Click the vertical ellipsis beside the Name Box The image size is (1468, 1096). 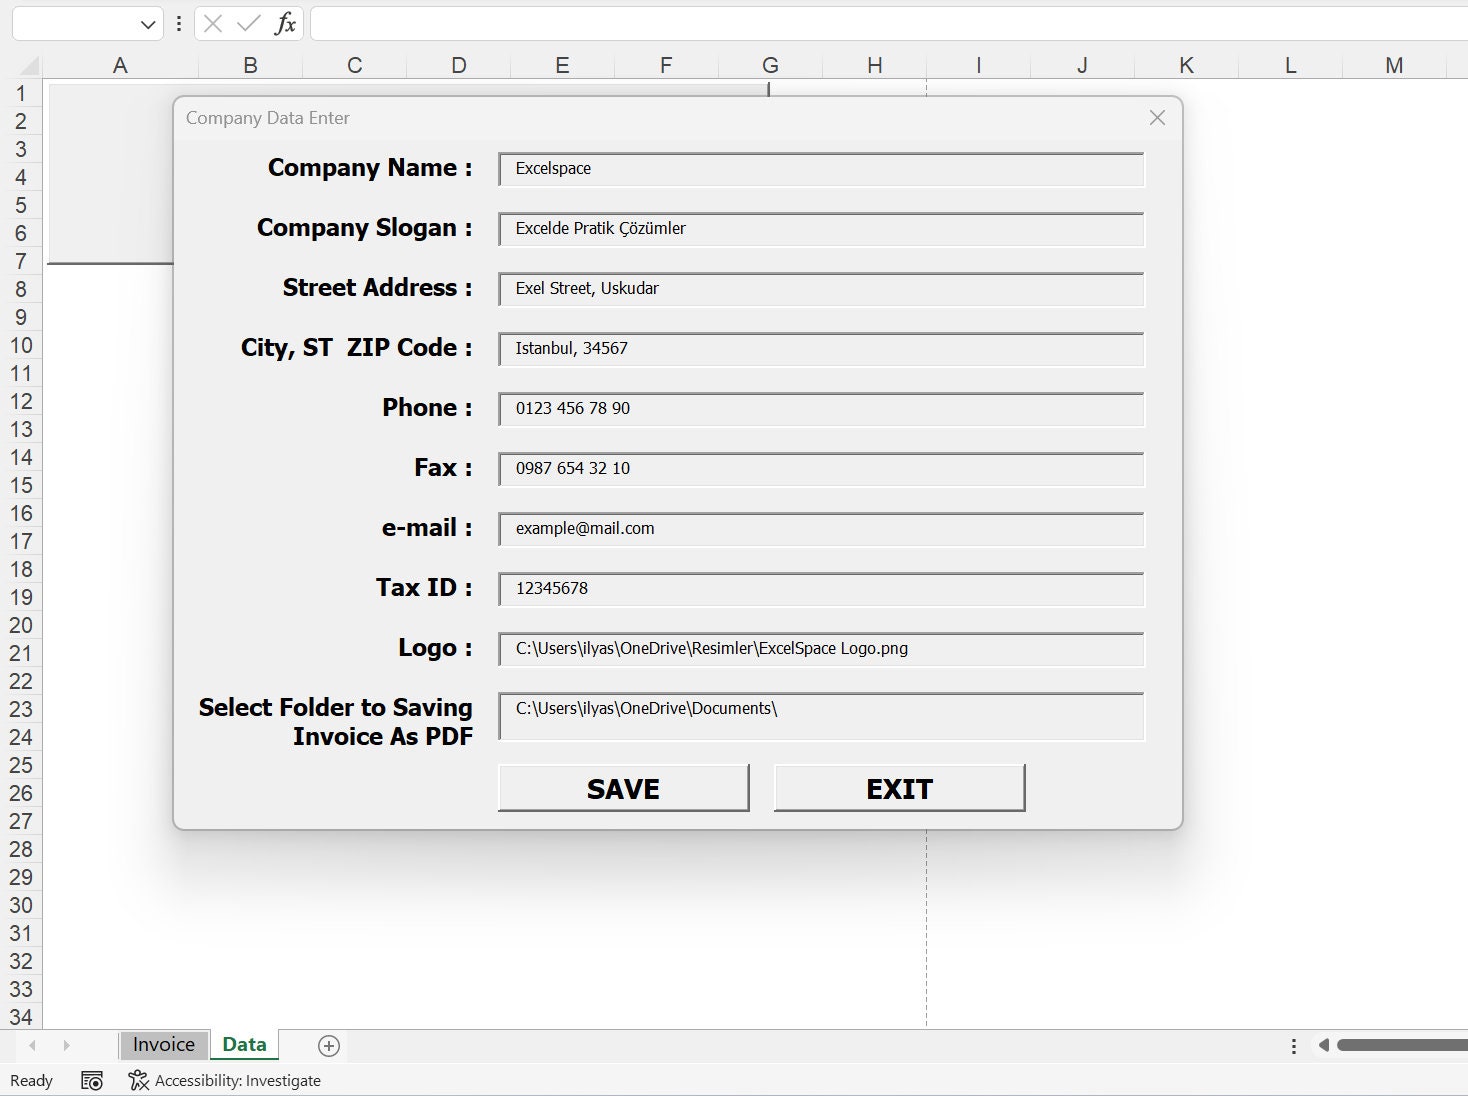178,23
